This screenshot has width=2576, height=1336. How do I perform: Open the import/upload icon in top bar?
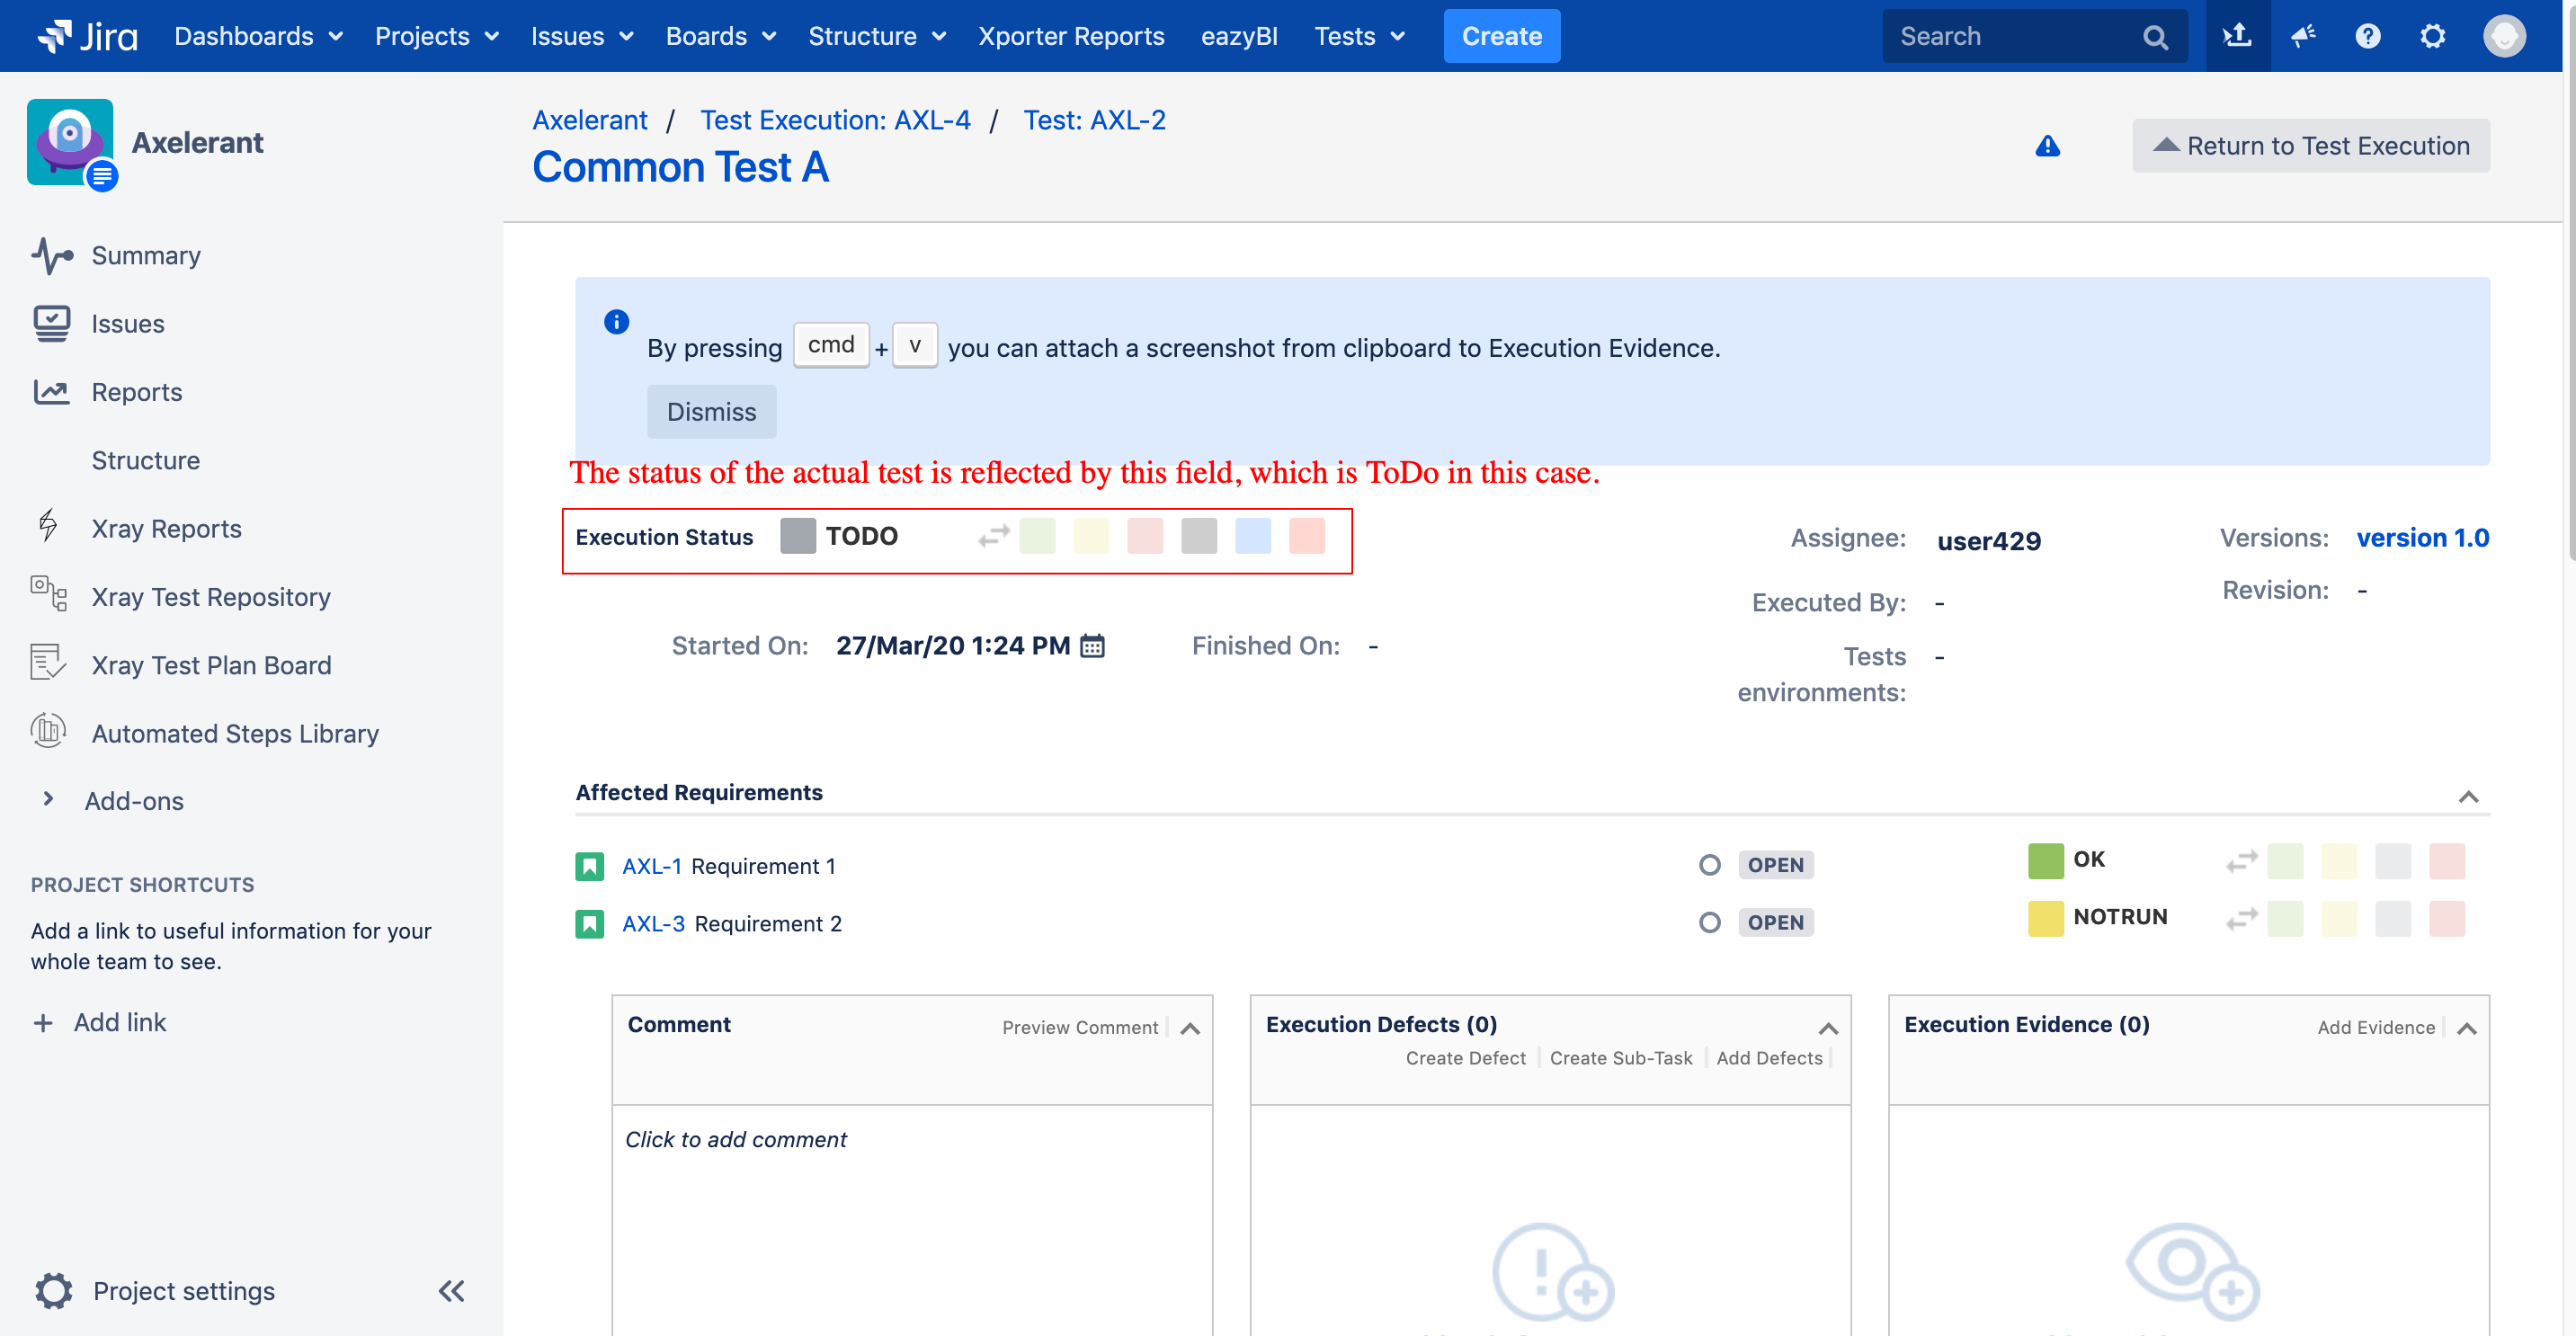point(2237,36)
